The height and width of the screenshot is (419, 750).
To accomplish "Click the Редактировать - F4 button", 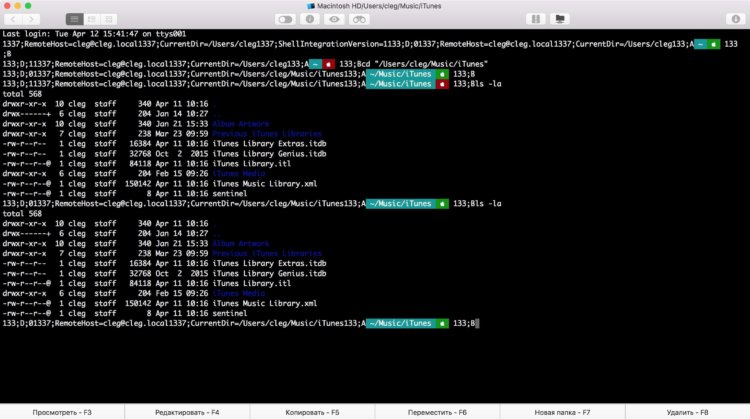I will (x=187, y=412).
